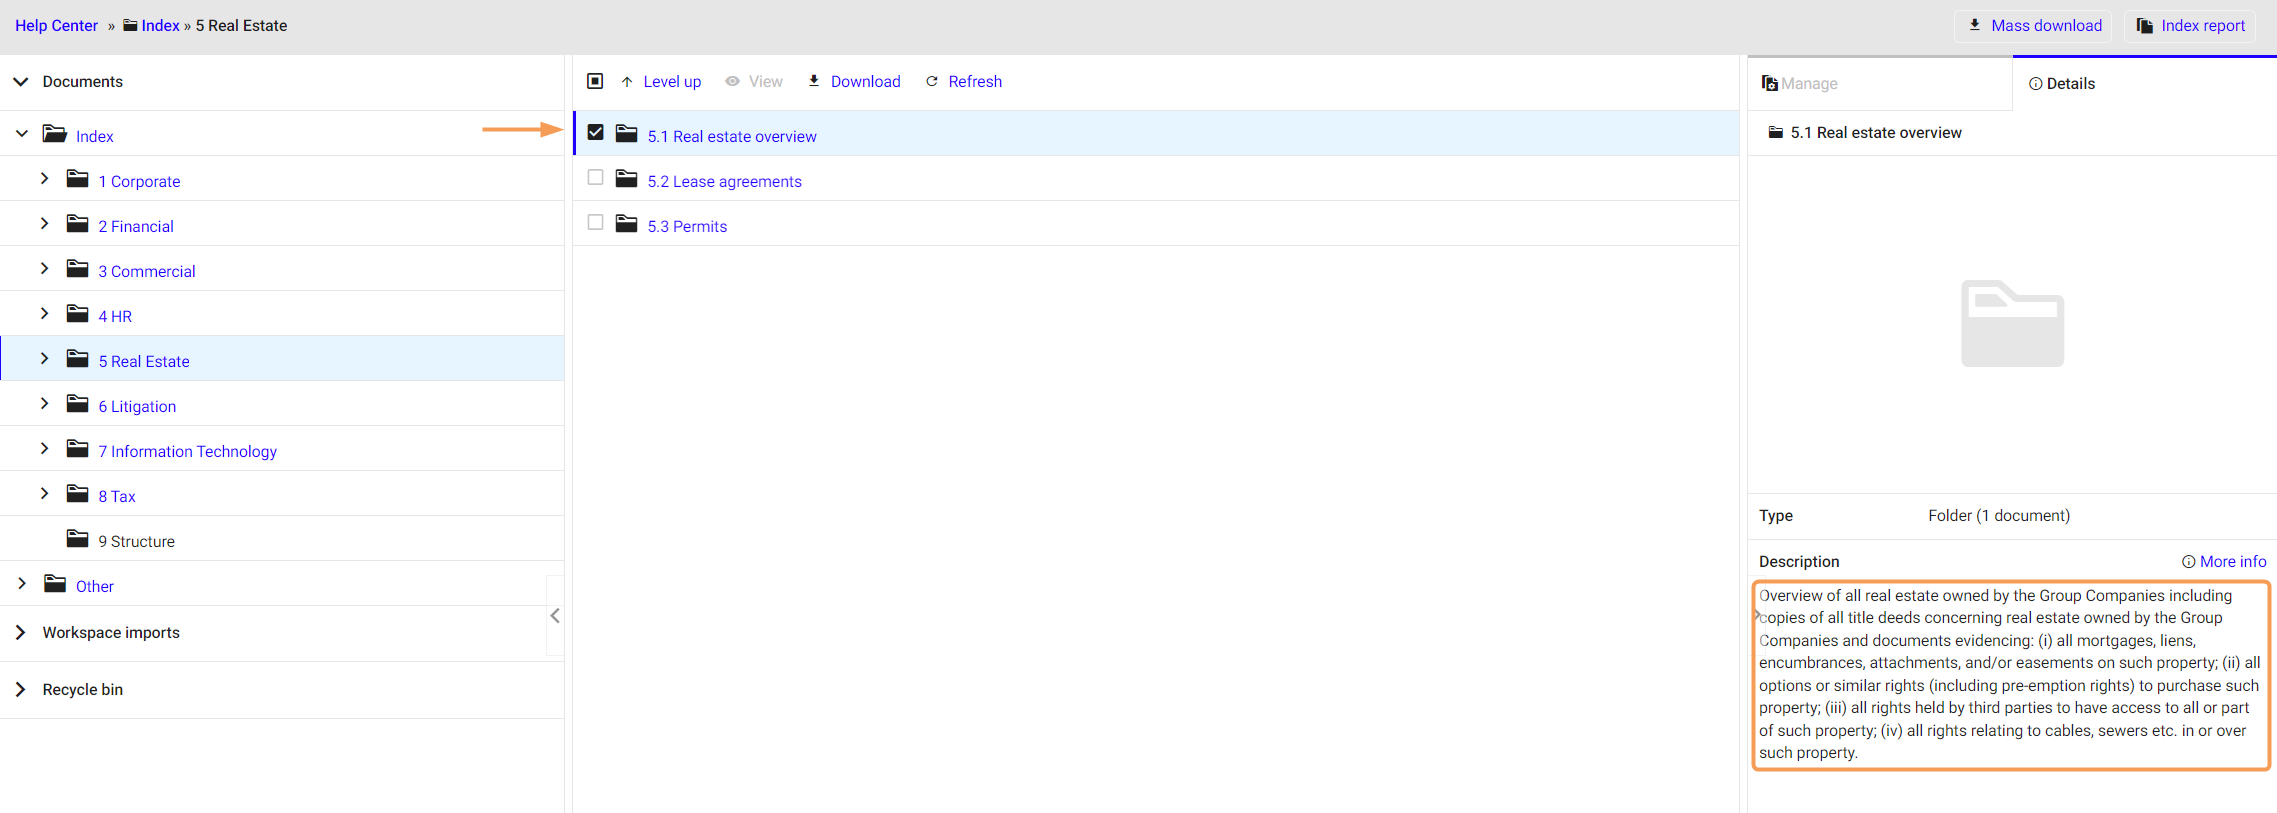Click the Level up toolbar label
The width and height of the screenshot is (2277, 813).
pyautogui.click(x=672, y=82)
